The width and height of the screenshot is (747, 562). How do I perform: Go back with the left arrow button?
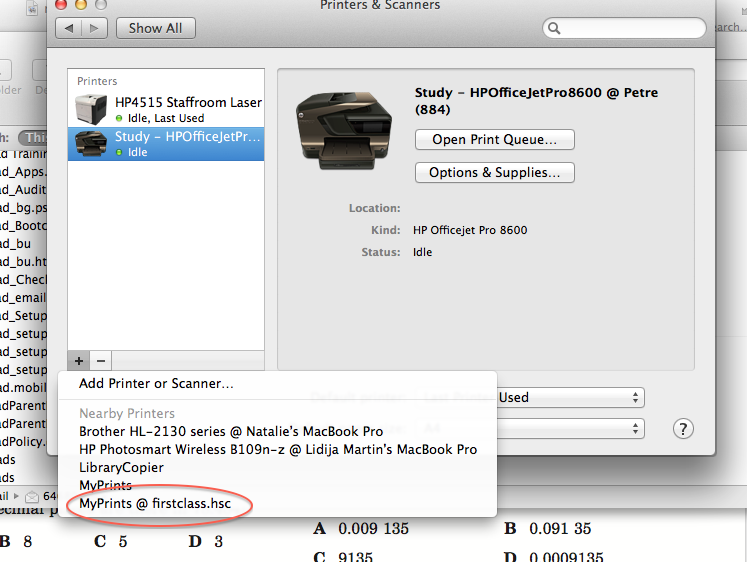69,28
